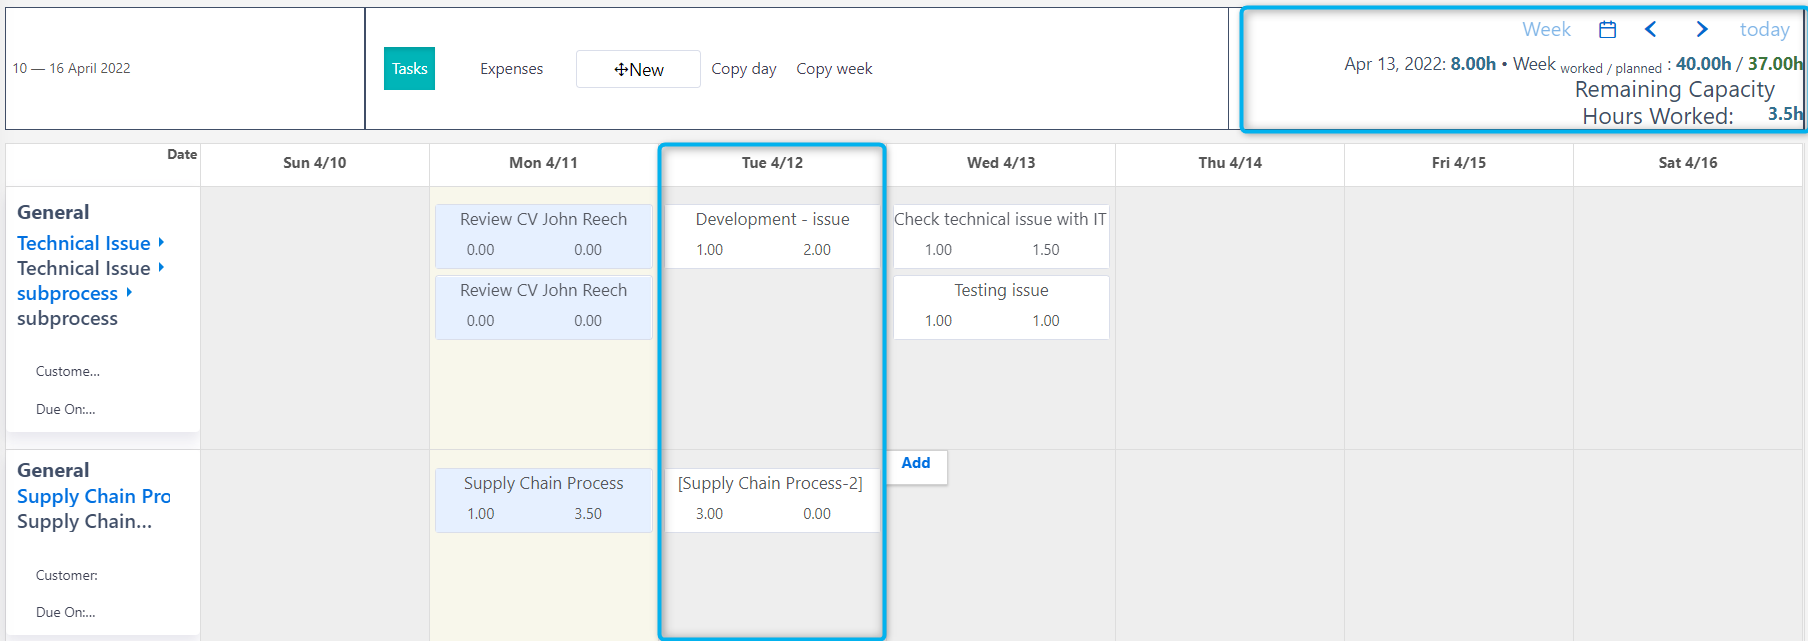Open the calendar date picker icon
The height and width of the screenshot is (641, 1808).
coord(1607,30)
